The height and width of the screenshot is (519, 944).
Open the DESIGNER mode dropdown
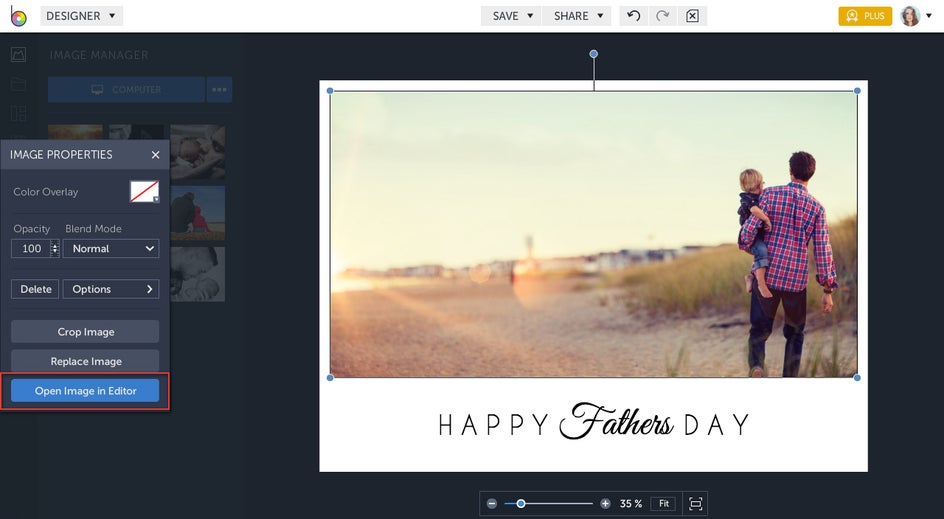point(81,16)
